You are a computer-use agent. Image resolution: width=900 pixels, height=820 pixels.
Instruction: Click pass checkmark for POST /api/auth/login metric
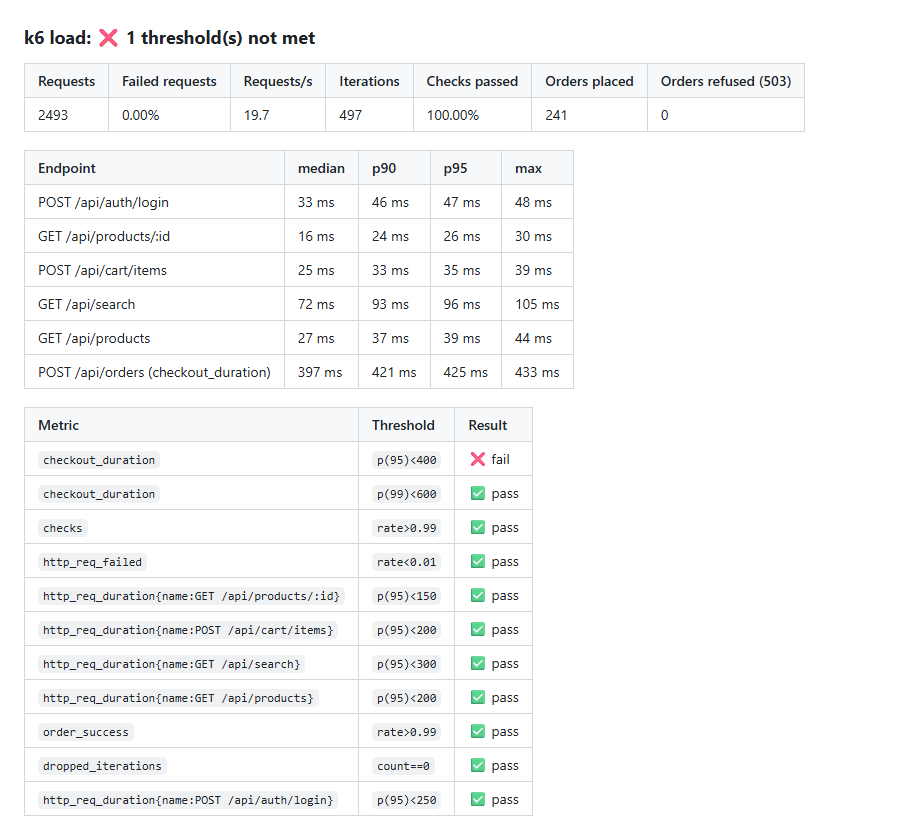point(478,799)
